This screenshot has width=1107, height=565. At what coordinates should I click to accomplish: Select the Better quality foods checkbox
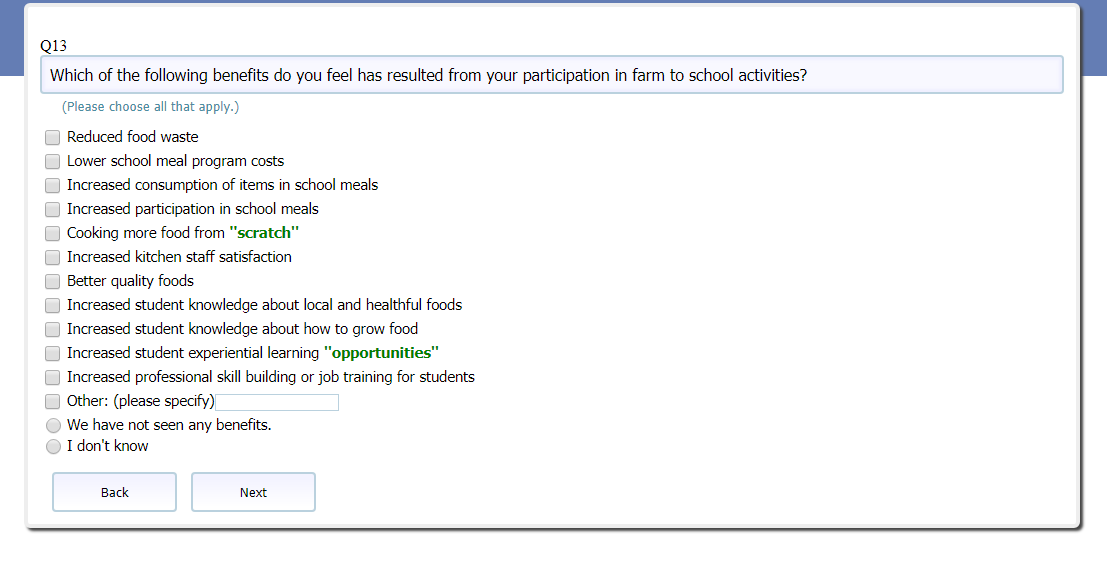coord(53,281)
